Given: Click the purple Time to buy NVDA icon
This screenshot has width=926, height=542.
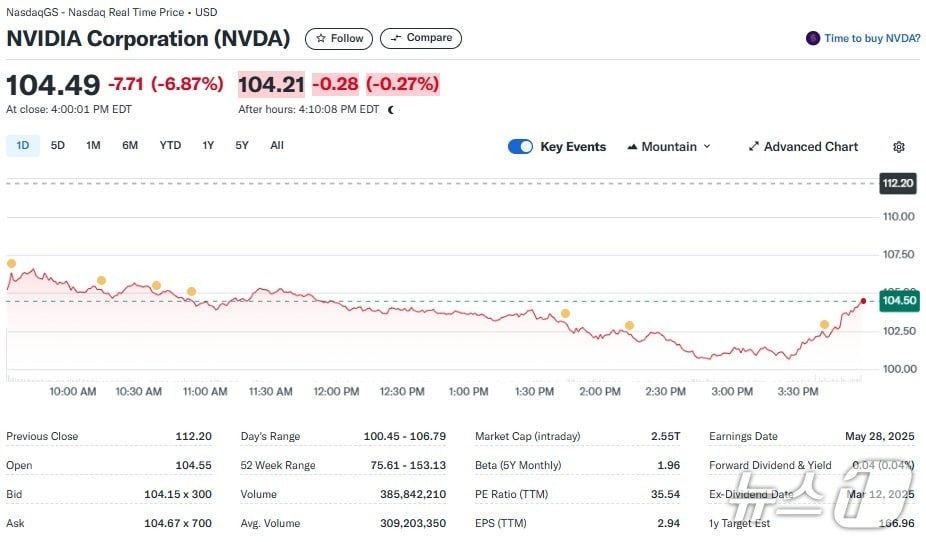Looking at the screenshot, I should point(813,38).
